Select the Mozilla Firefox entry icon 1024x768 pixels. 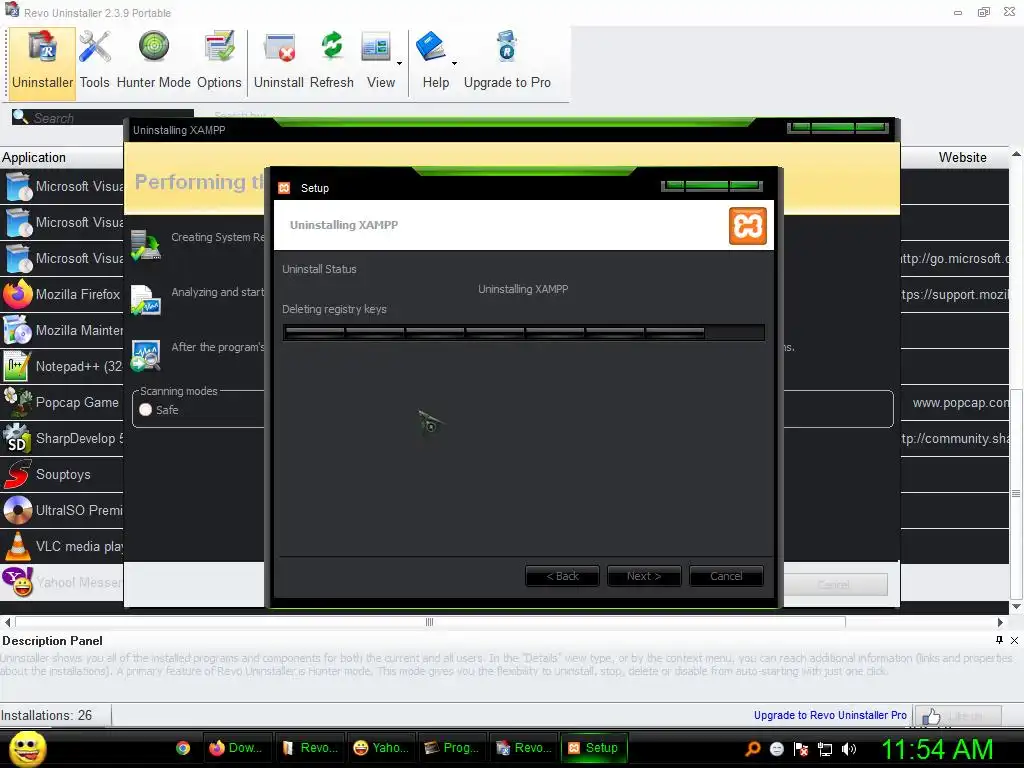pos(18,295)
